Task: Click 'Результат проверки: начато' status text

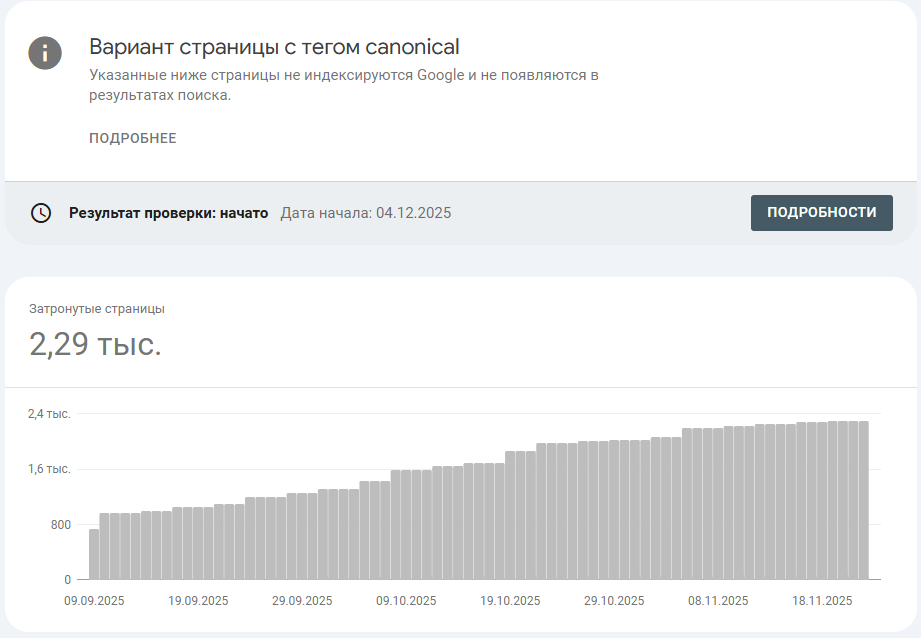Action: [x=168, y=213]
